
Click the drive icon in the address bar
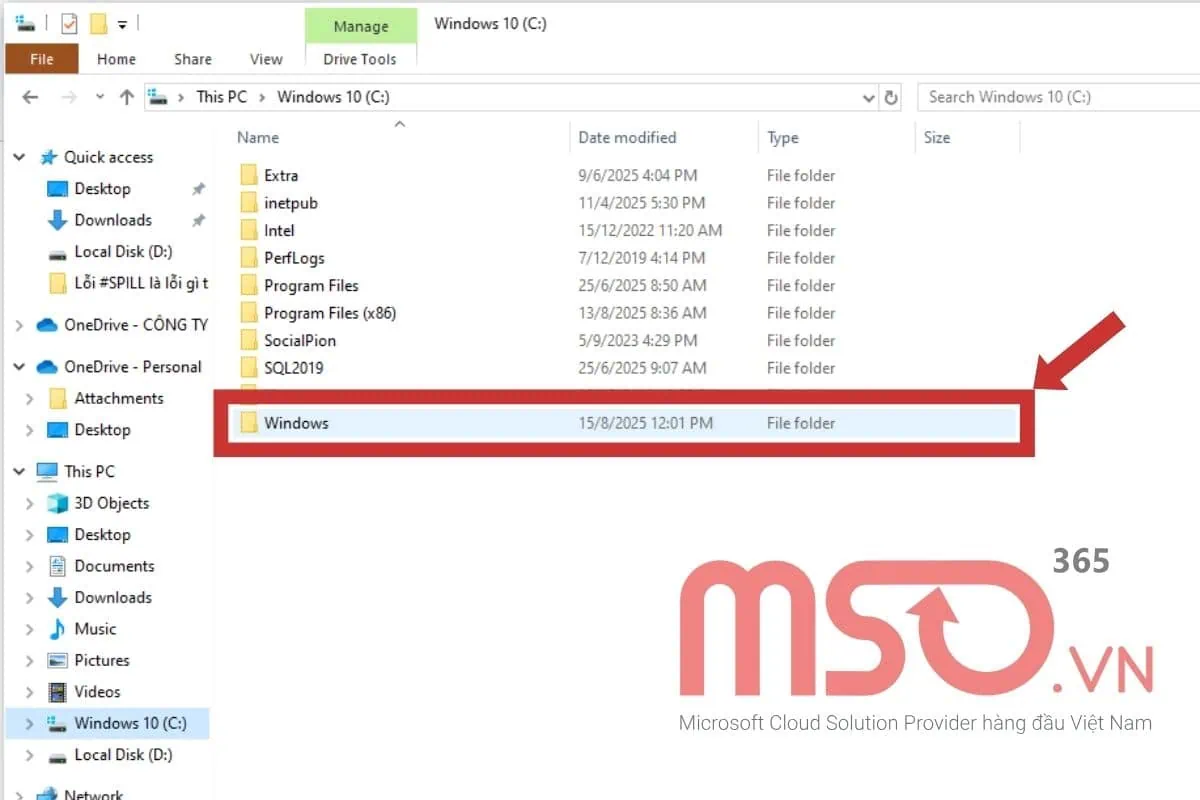[x=158, y=96]
